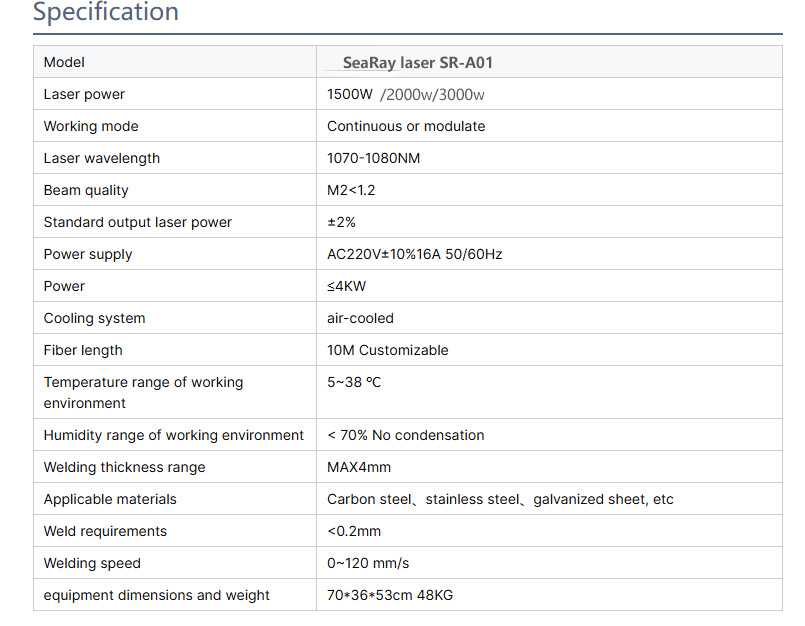Select the SeaRay laser SR-A01 model value
Viewport: 805px width, 626px height.
click(x=417, y=63)
